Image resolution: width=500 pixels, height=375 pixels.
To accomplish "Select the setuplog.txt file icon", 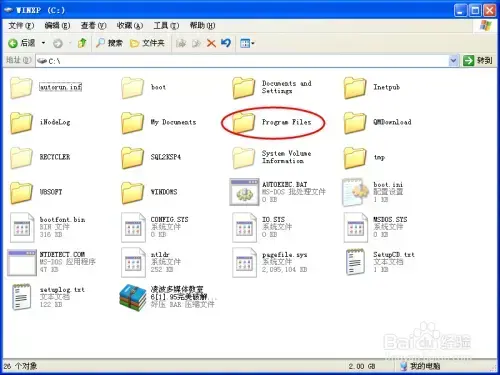I will point(22,297).
